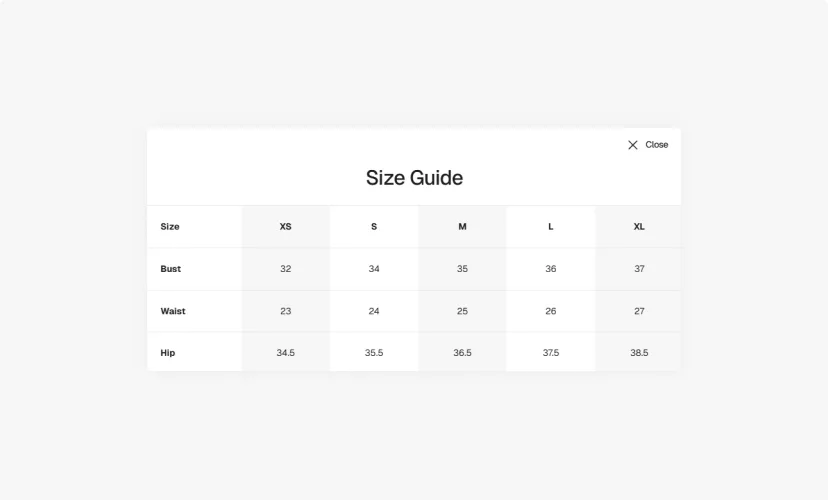Click the Size row header
Image resolution: width=828 pixels, height=500 pixels.
[170, 227]
